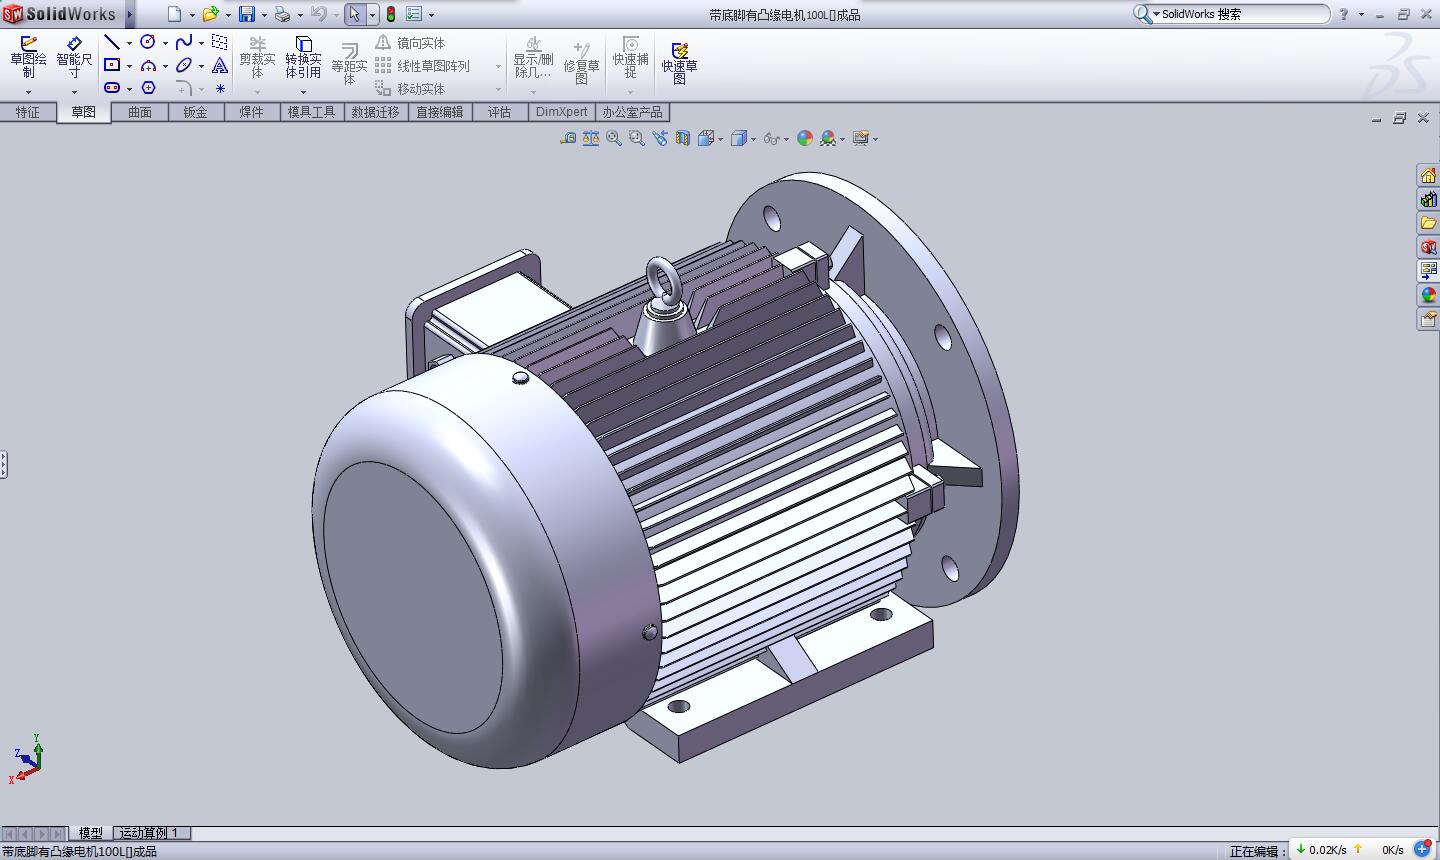Select the Ellipse sketch tool

coord(184,65)
